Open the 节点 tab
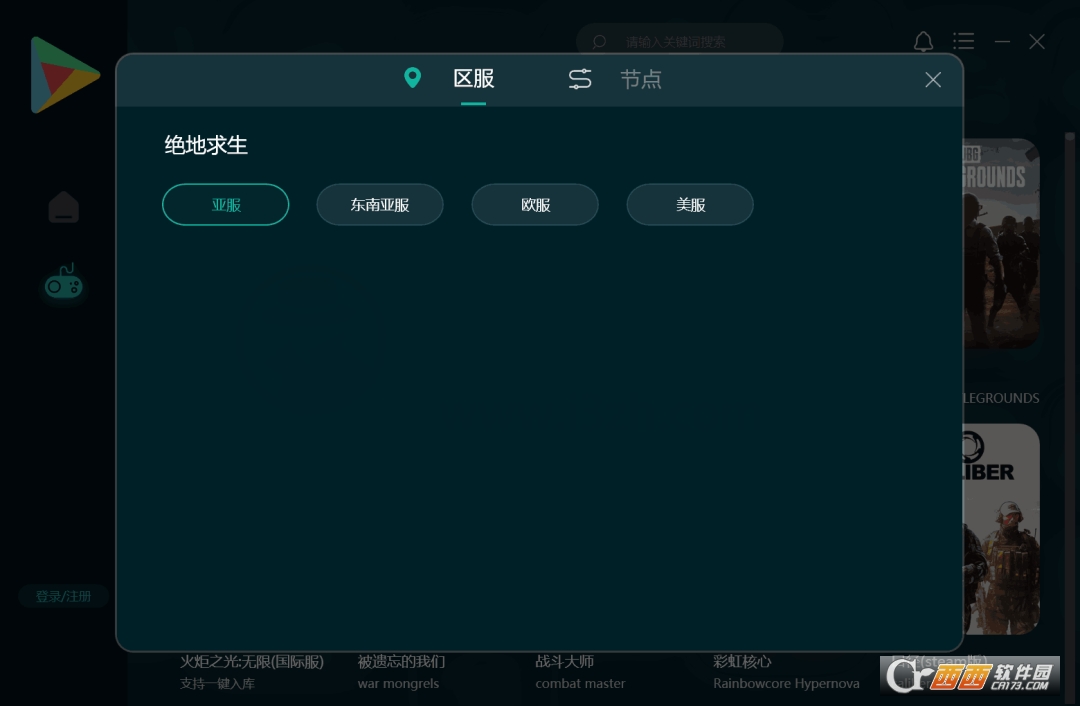1080x706 pixels. 641,79
